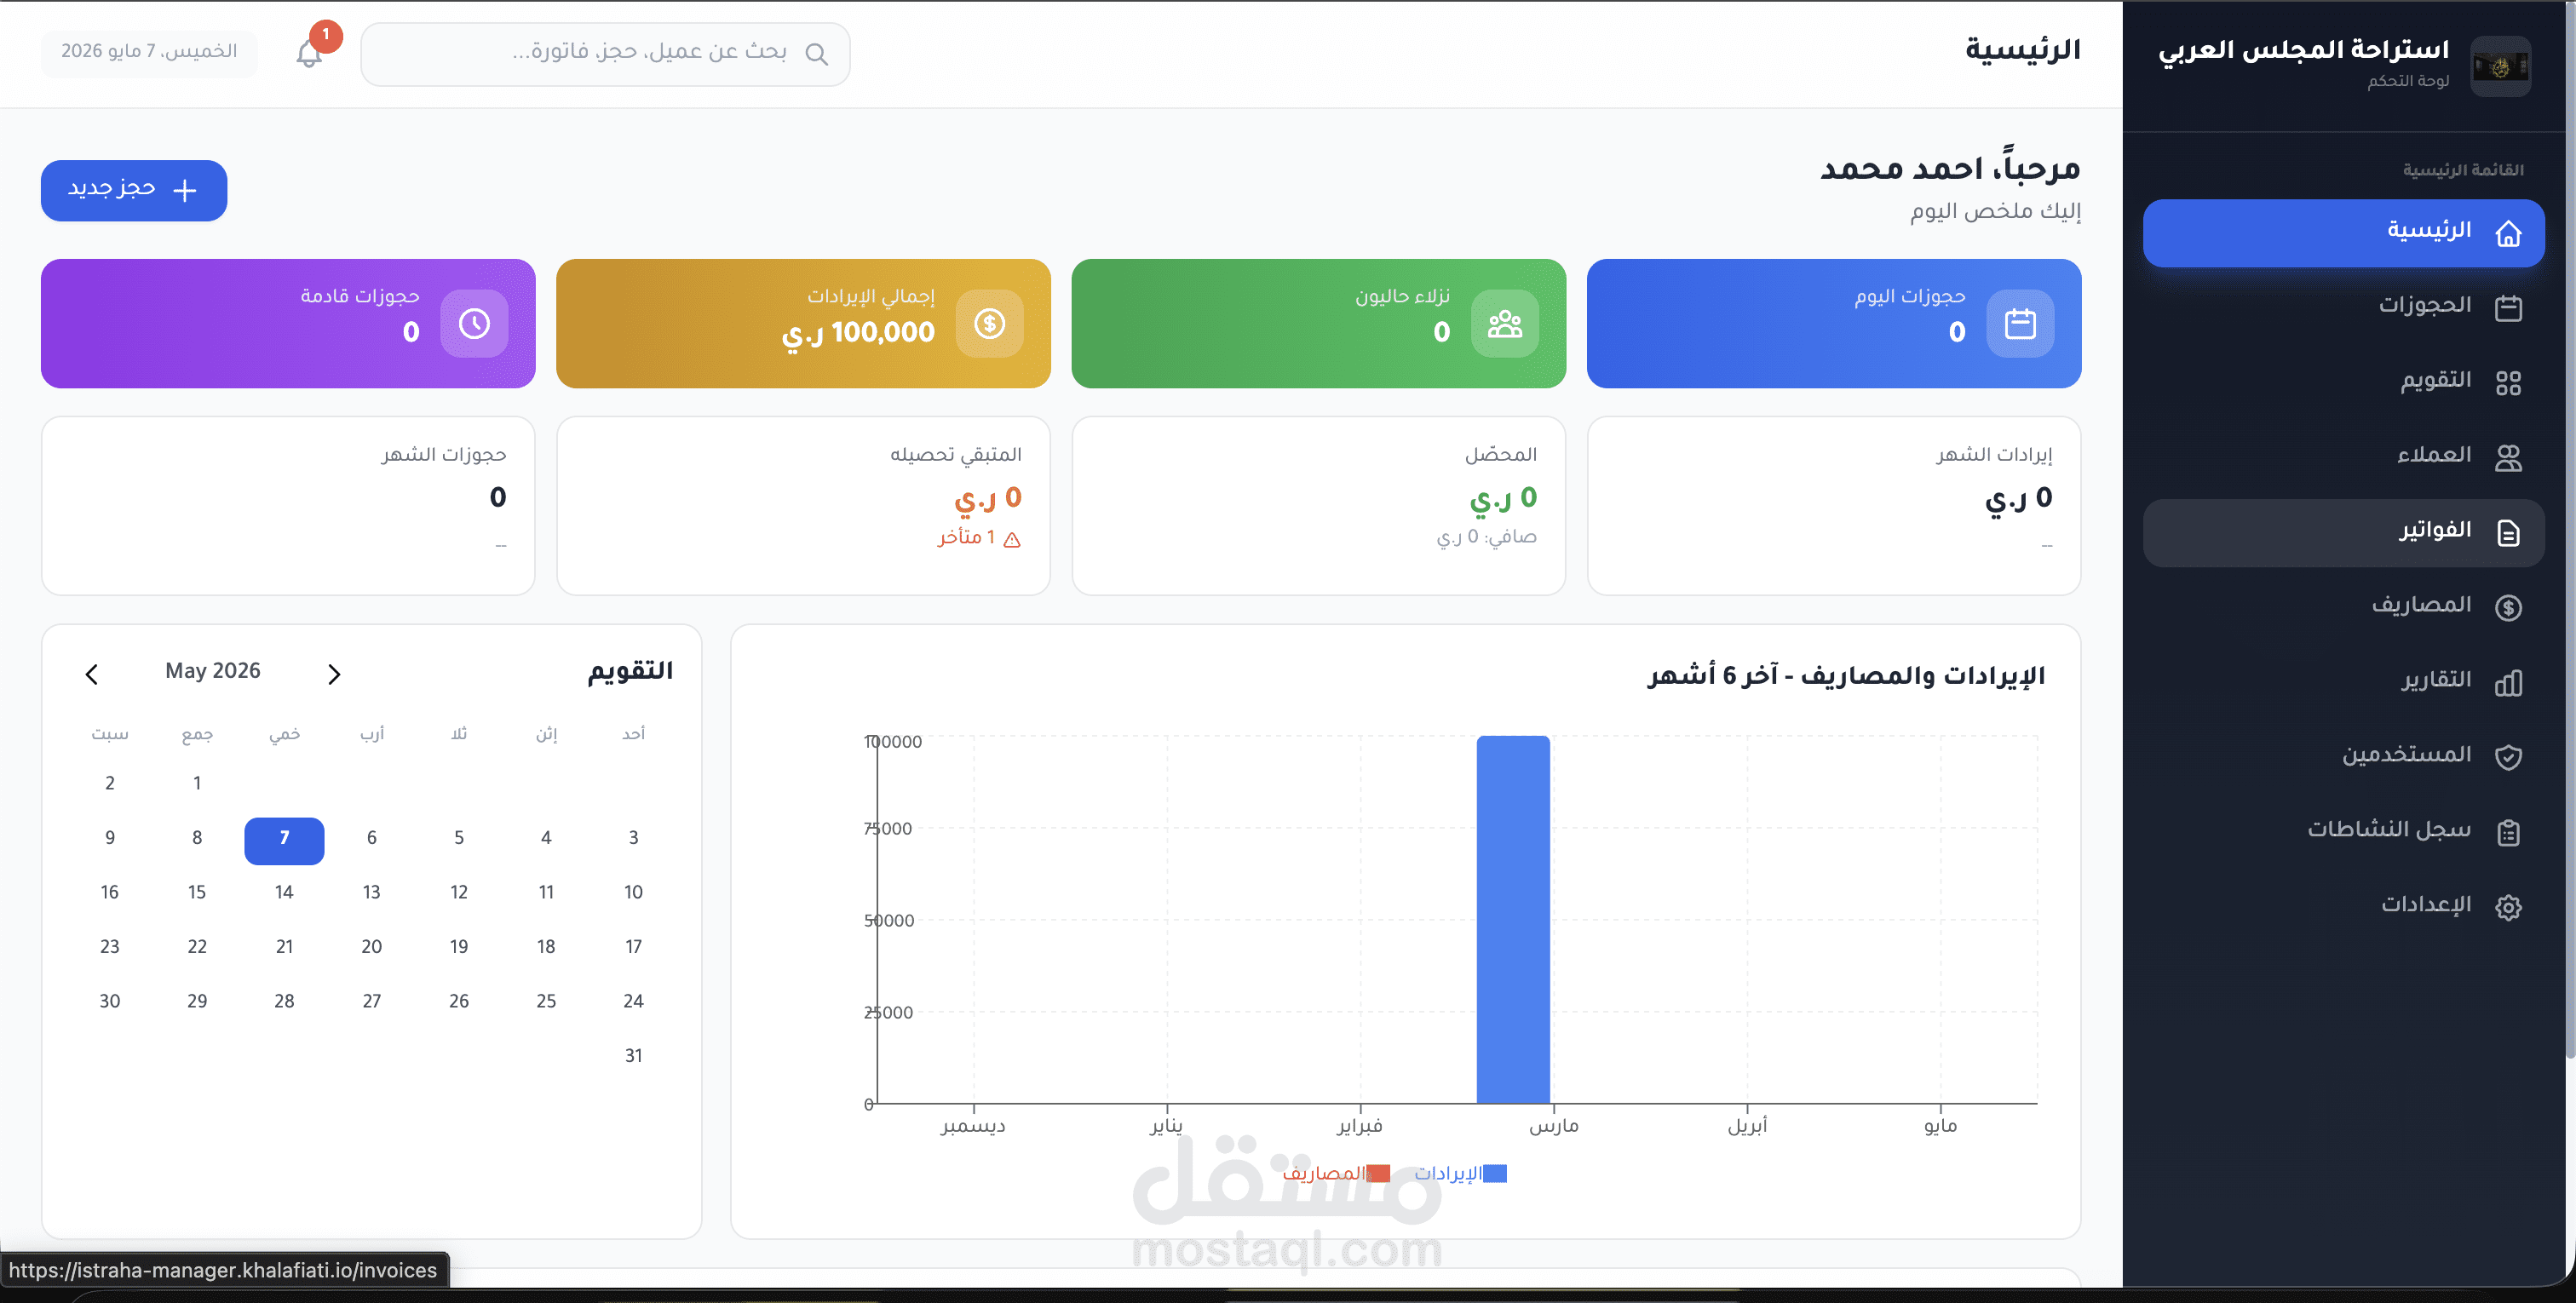Select day 20 in the calendar
This screenshot has height=1303, width=2576.
click(x=371, y=947)
